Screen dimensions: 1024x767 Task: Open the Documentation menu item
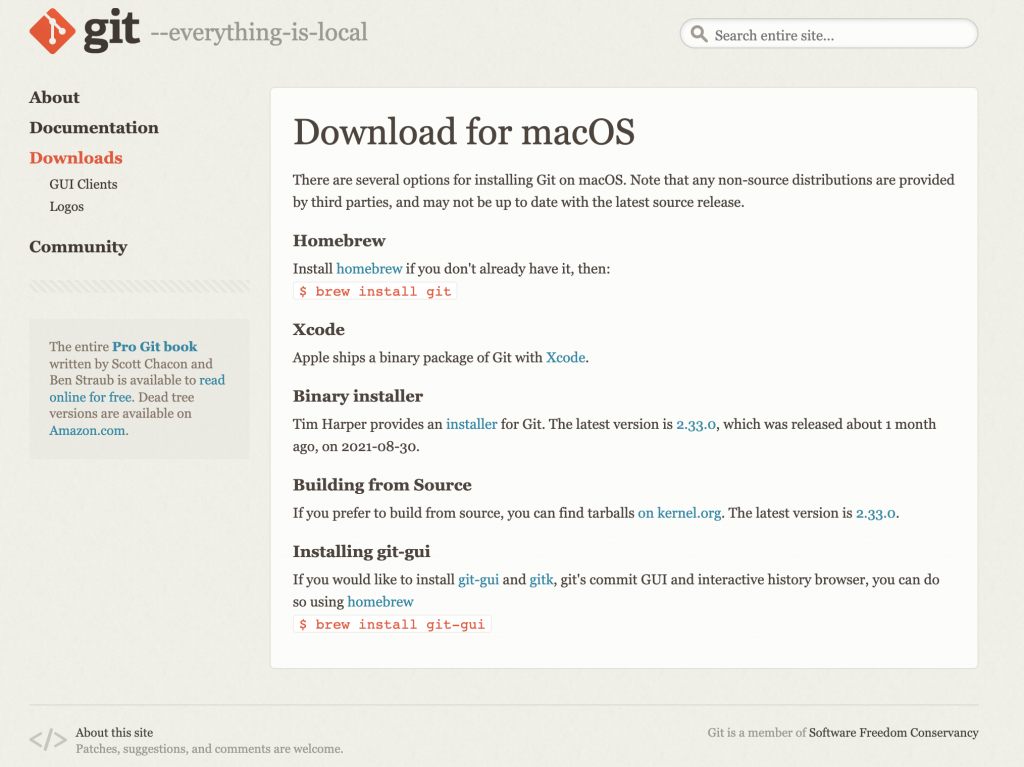(x=94, y=127)
